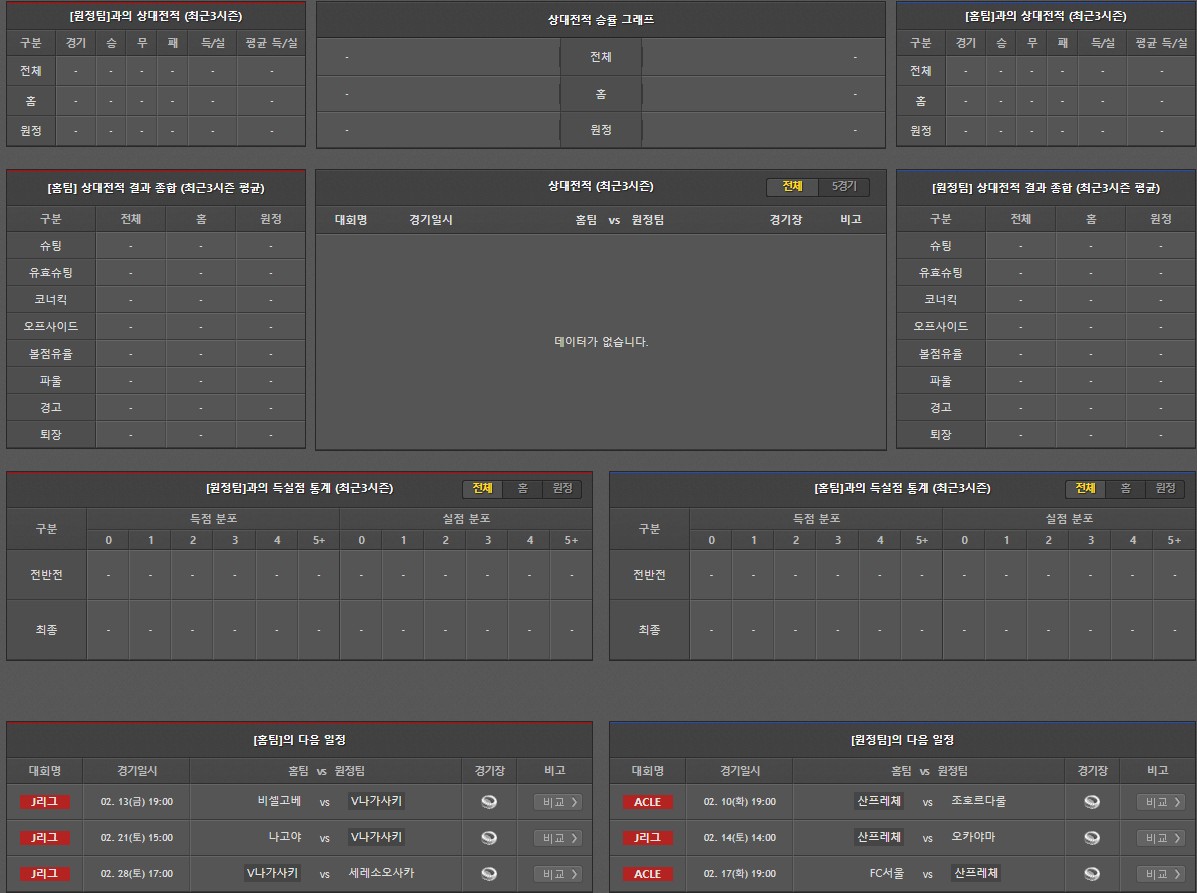
Task: Expand 비교 for 산프레체 vs 오카야마
Action: pos(1161,838)
